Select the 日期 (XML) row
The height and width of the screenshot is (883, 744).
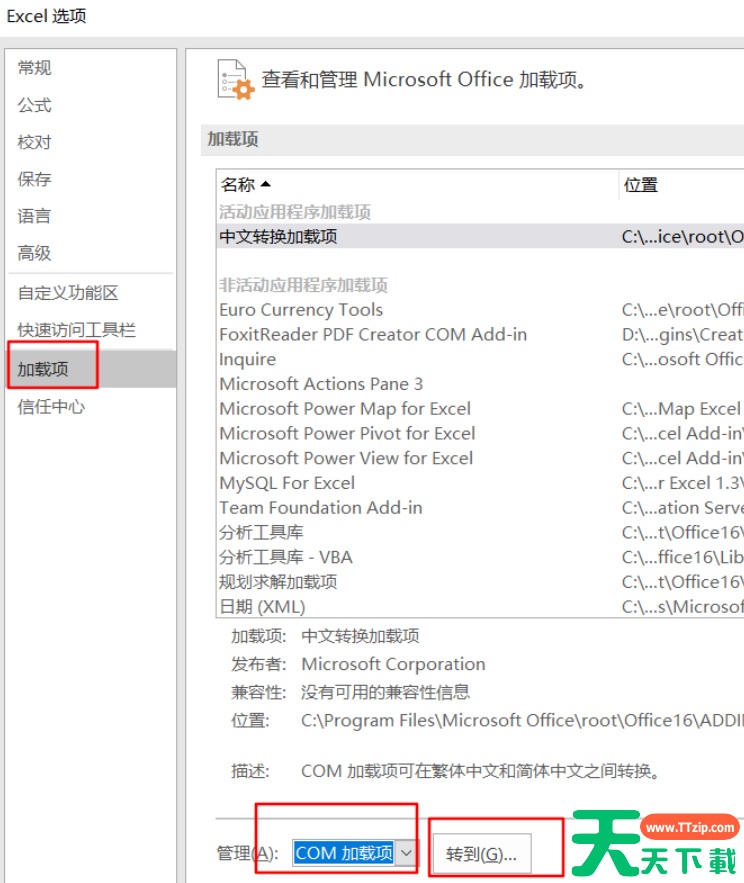[x=480, y=606]
